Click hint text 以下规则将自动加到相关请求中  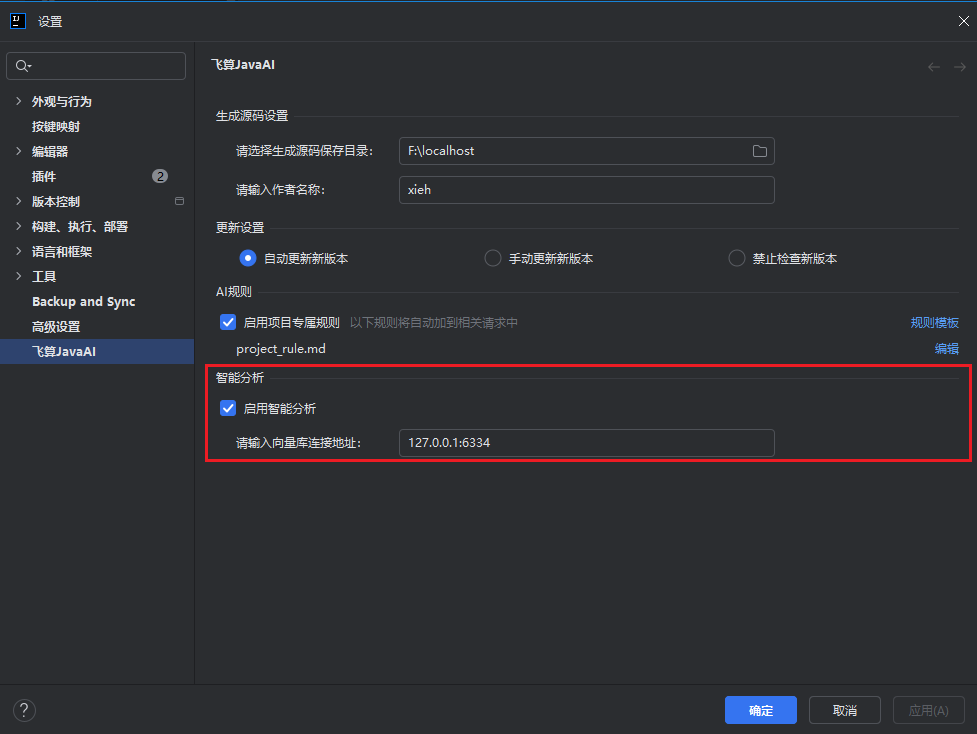click(434, 322)
